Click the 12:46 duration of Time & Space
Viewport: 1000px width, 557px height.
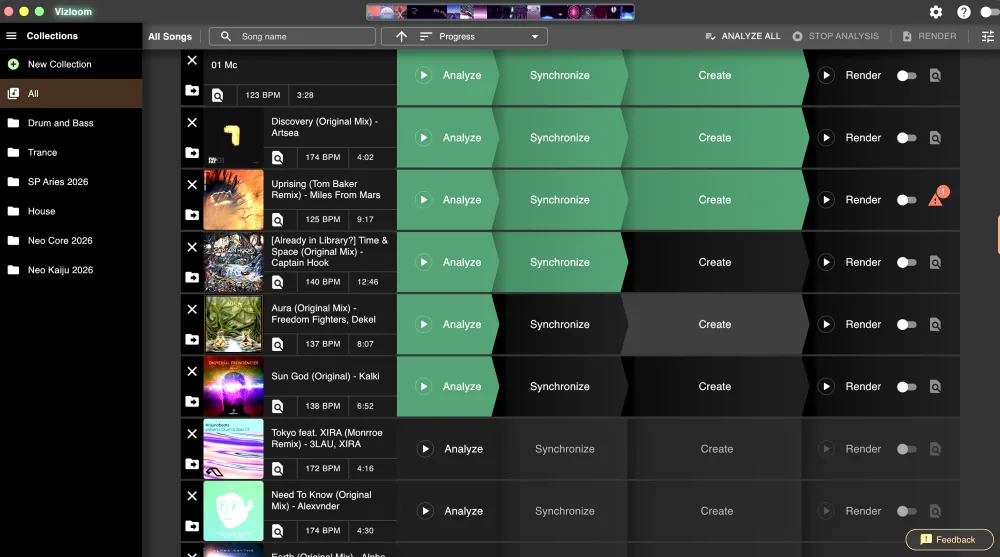point(367,281)
